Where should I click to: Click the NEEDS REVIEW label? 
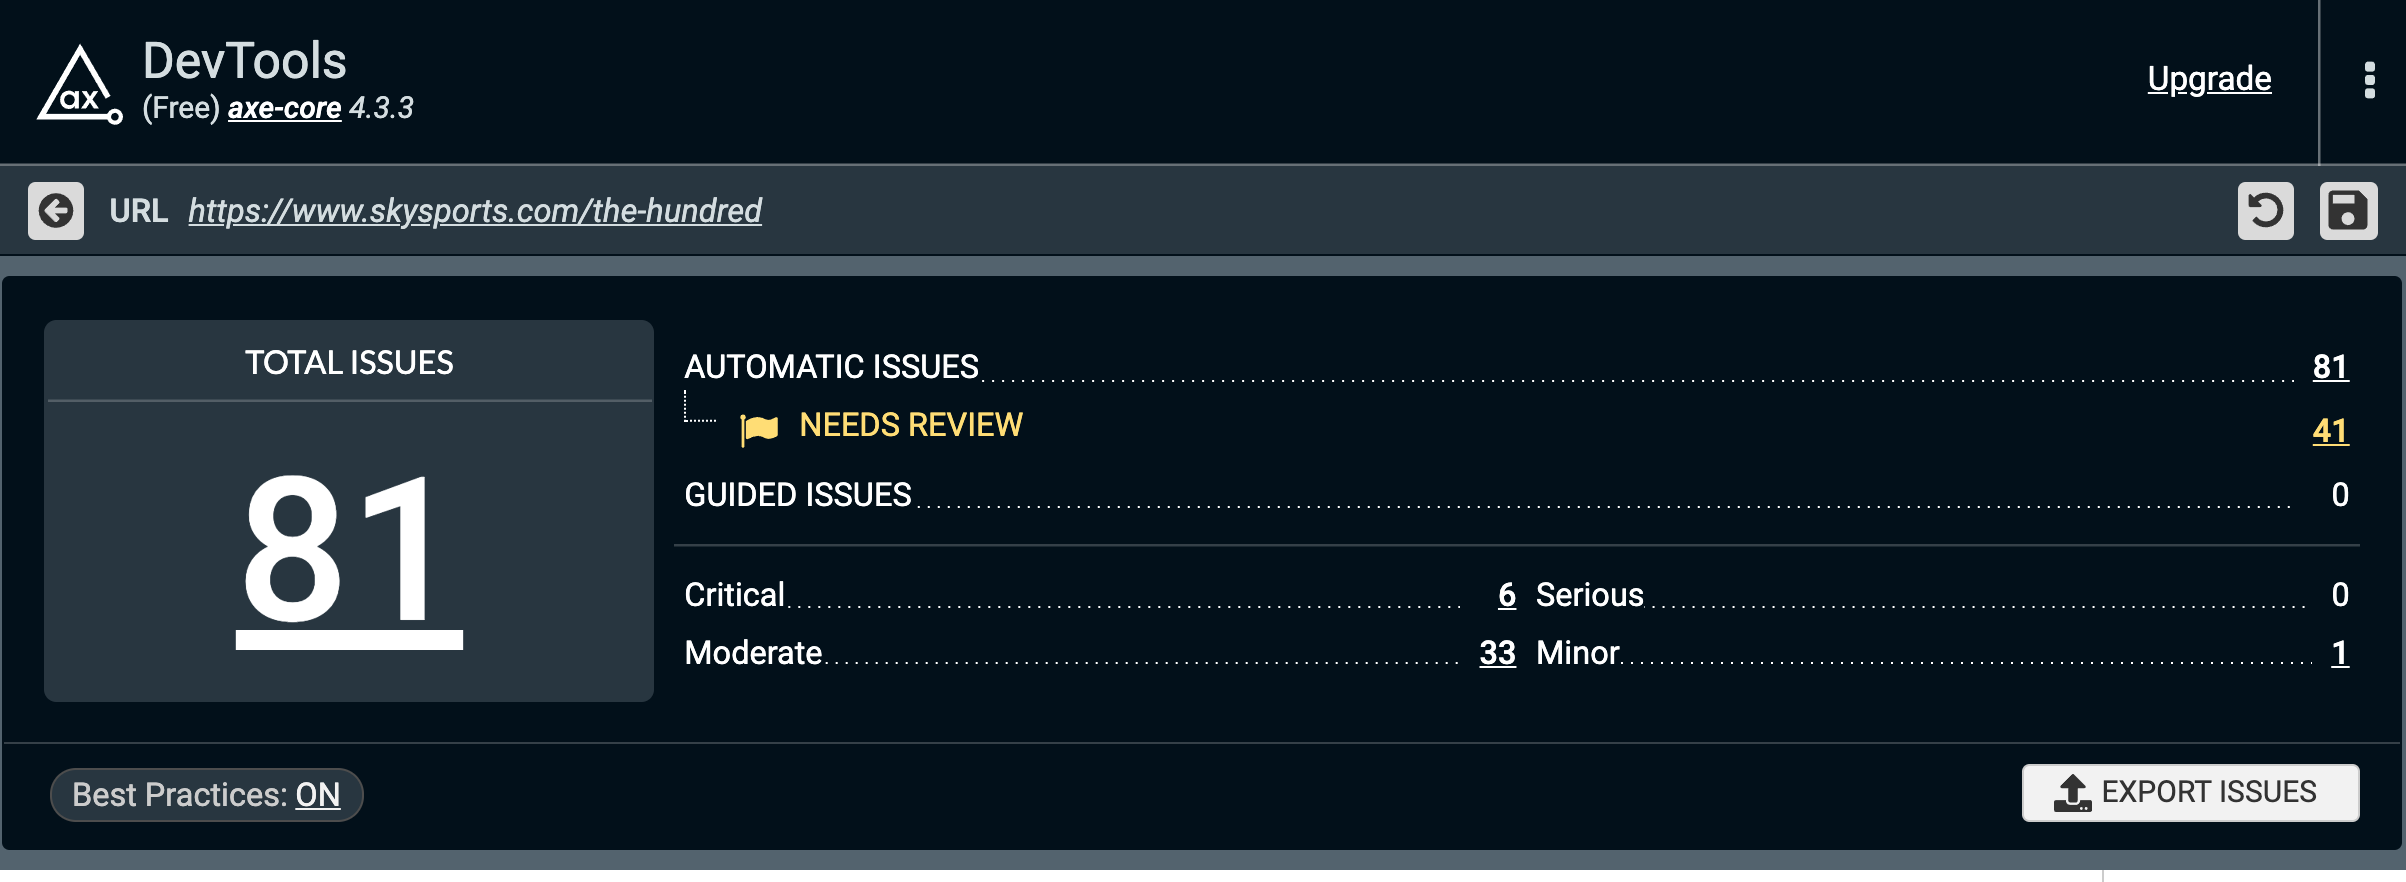(x=911, y=425)
